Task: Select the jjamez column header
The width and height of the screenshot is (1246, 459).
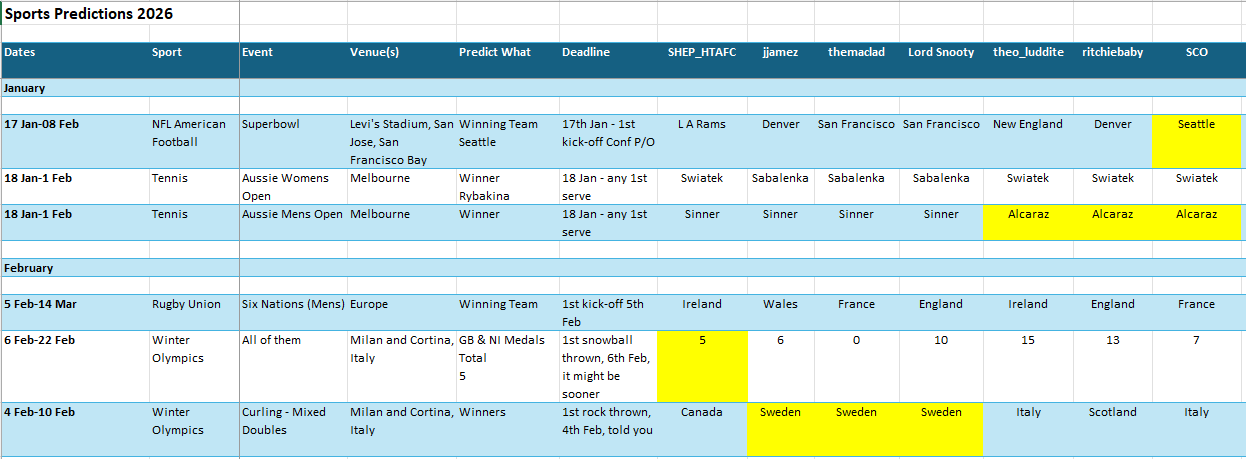Action: click(780, 59)
